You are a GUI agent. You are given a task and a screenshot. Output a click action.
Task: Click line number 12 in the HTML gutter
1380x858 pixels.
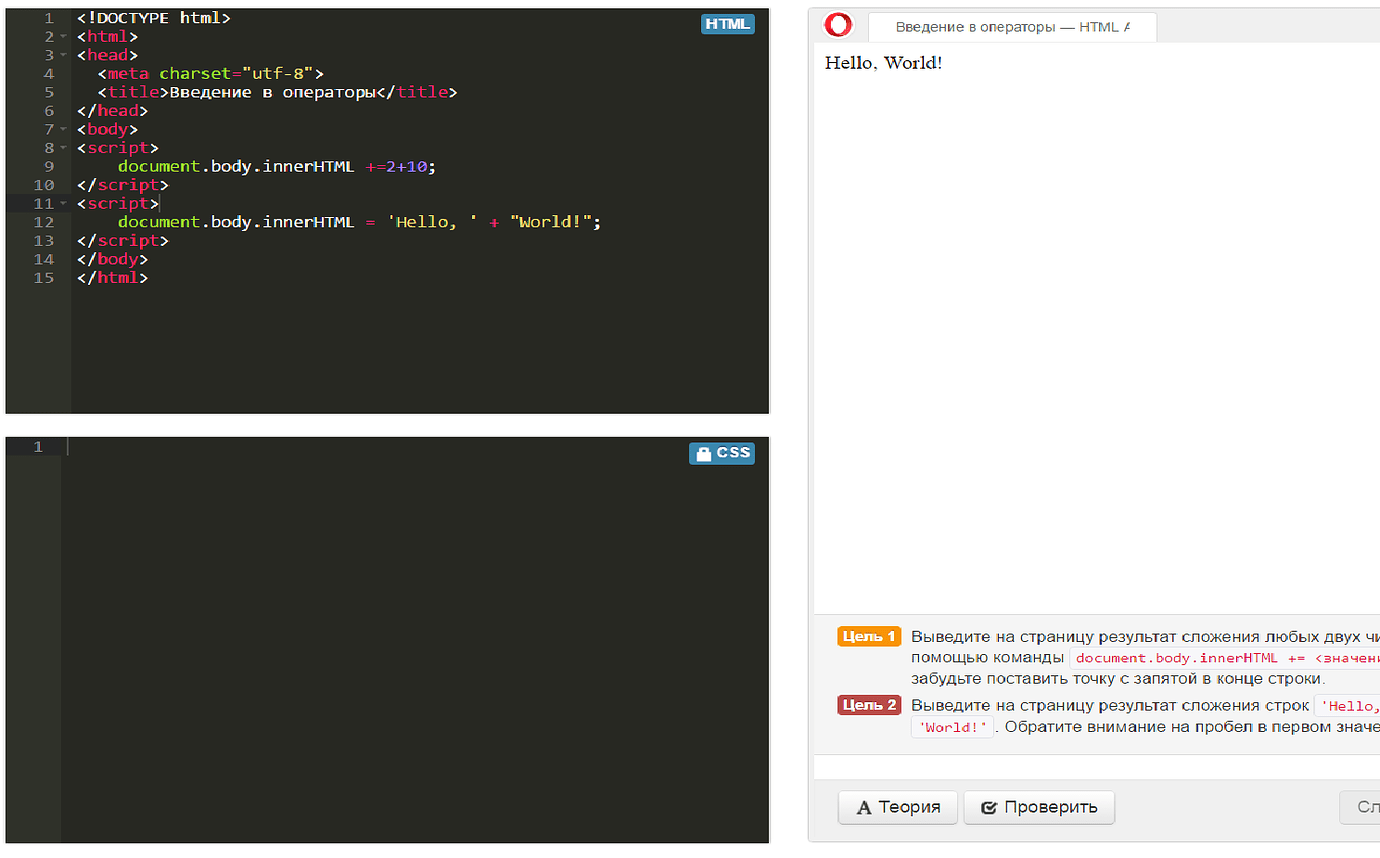click(44, 222)
